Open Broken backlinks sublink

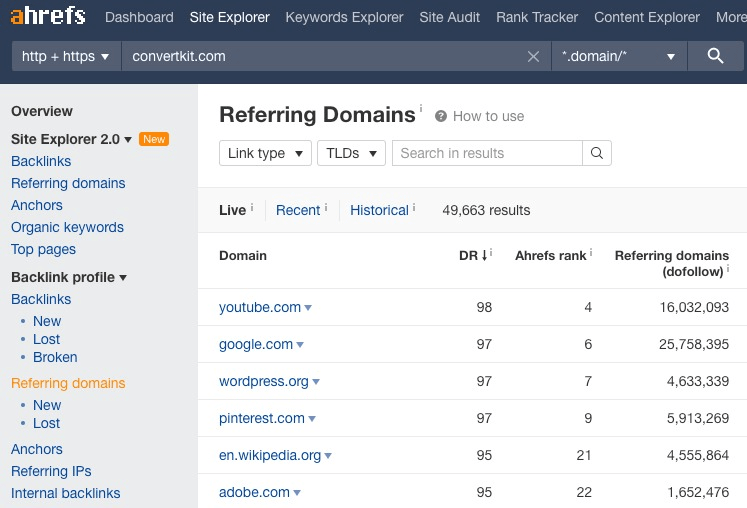pyautogui.click(x=55, y=357)
